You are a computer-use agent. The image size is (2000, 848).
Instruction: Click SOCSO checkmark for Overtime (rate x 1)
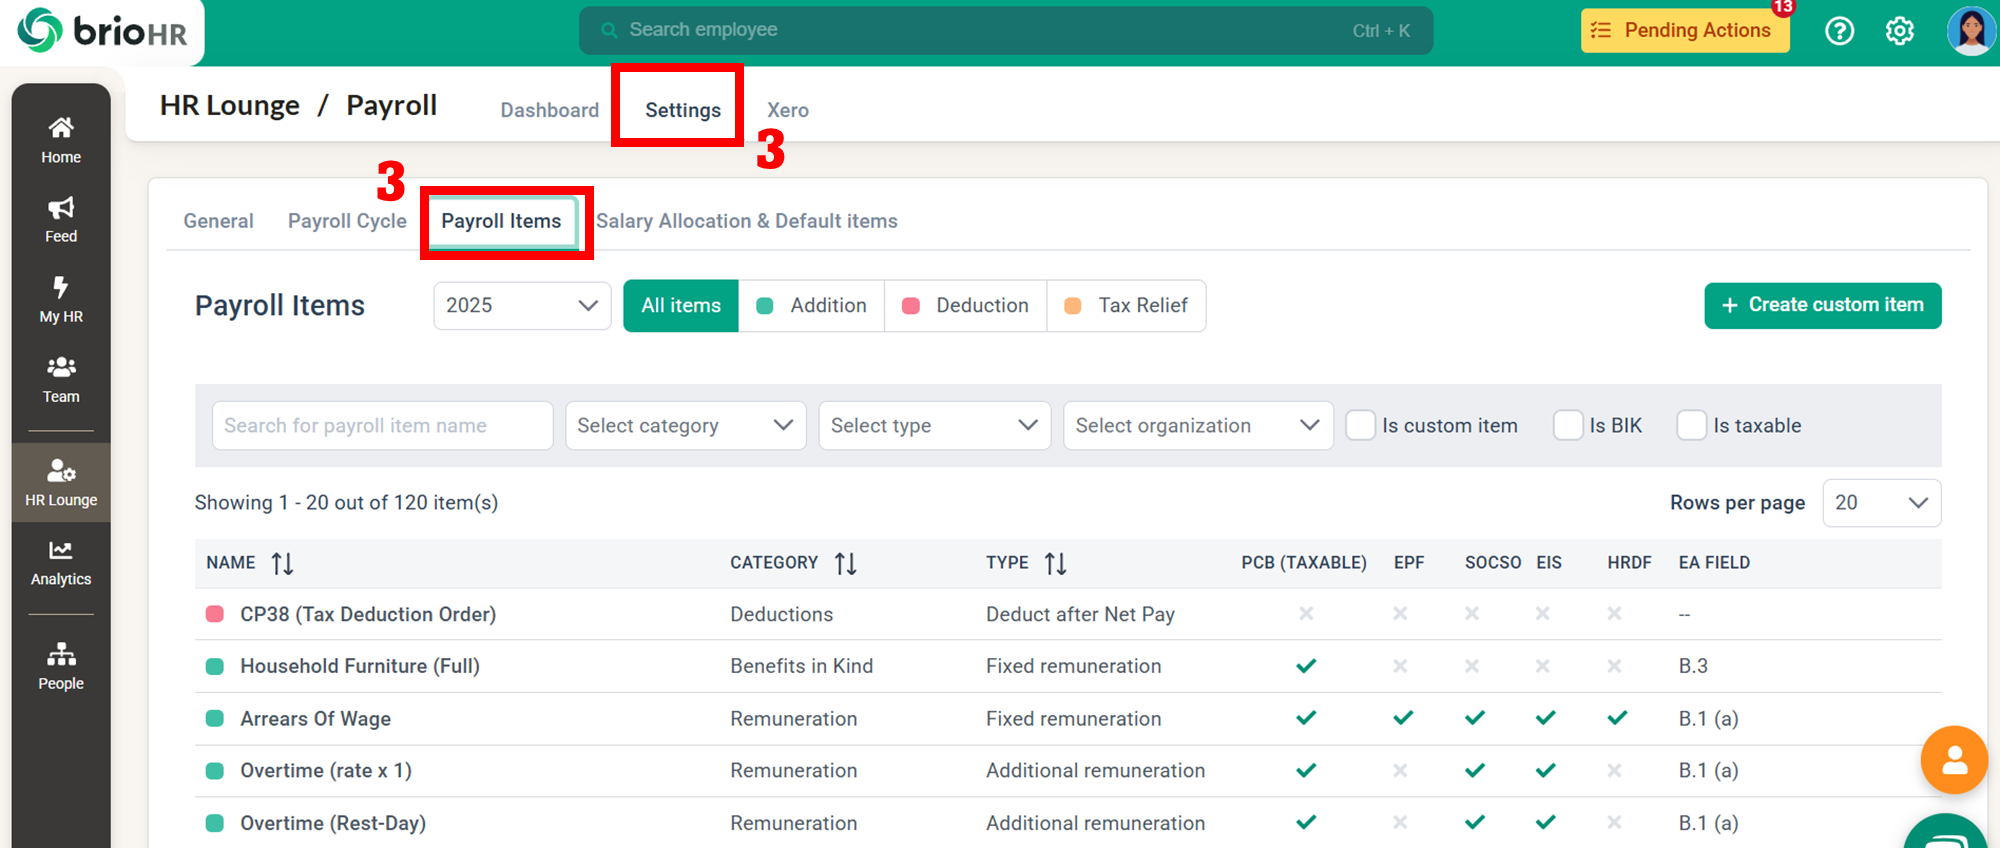[x=1475, y=770]
